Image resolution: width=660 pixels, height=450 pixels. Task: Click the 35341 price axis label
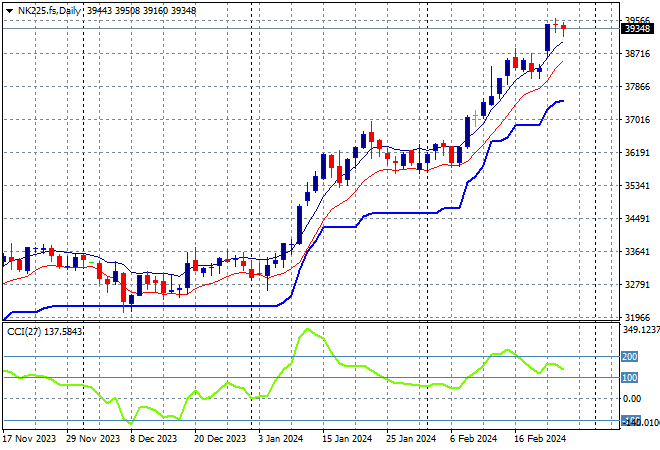pos(637,186)
